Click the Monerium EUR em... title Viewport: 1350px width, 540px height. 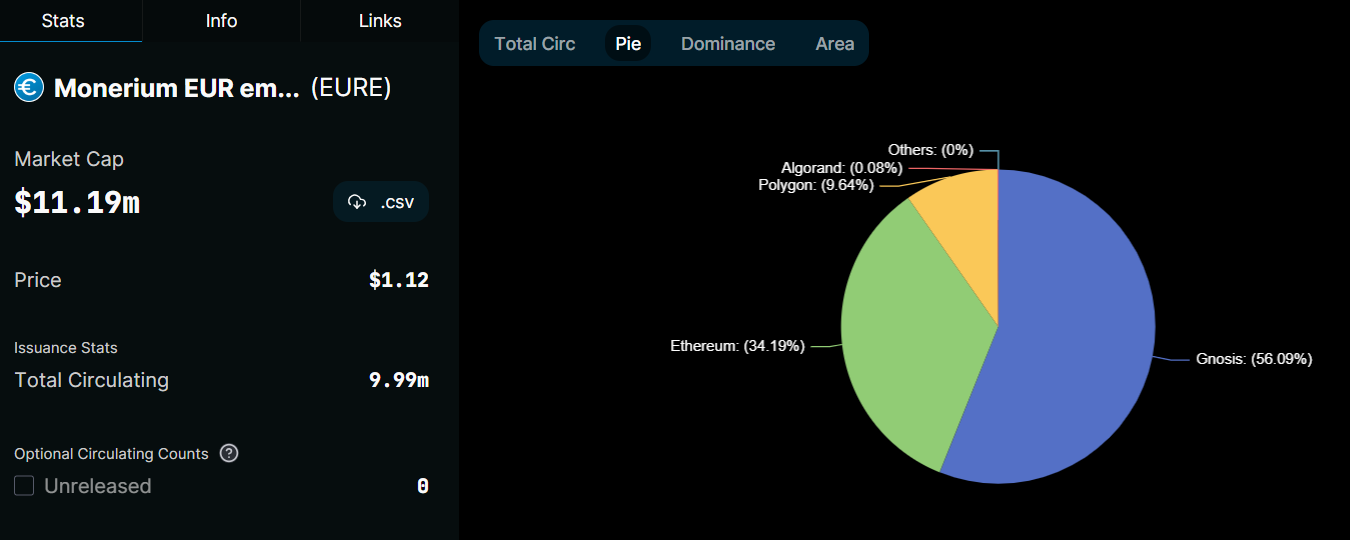pos(177,88)
